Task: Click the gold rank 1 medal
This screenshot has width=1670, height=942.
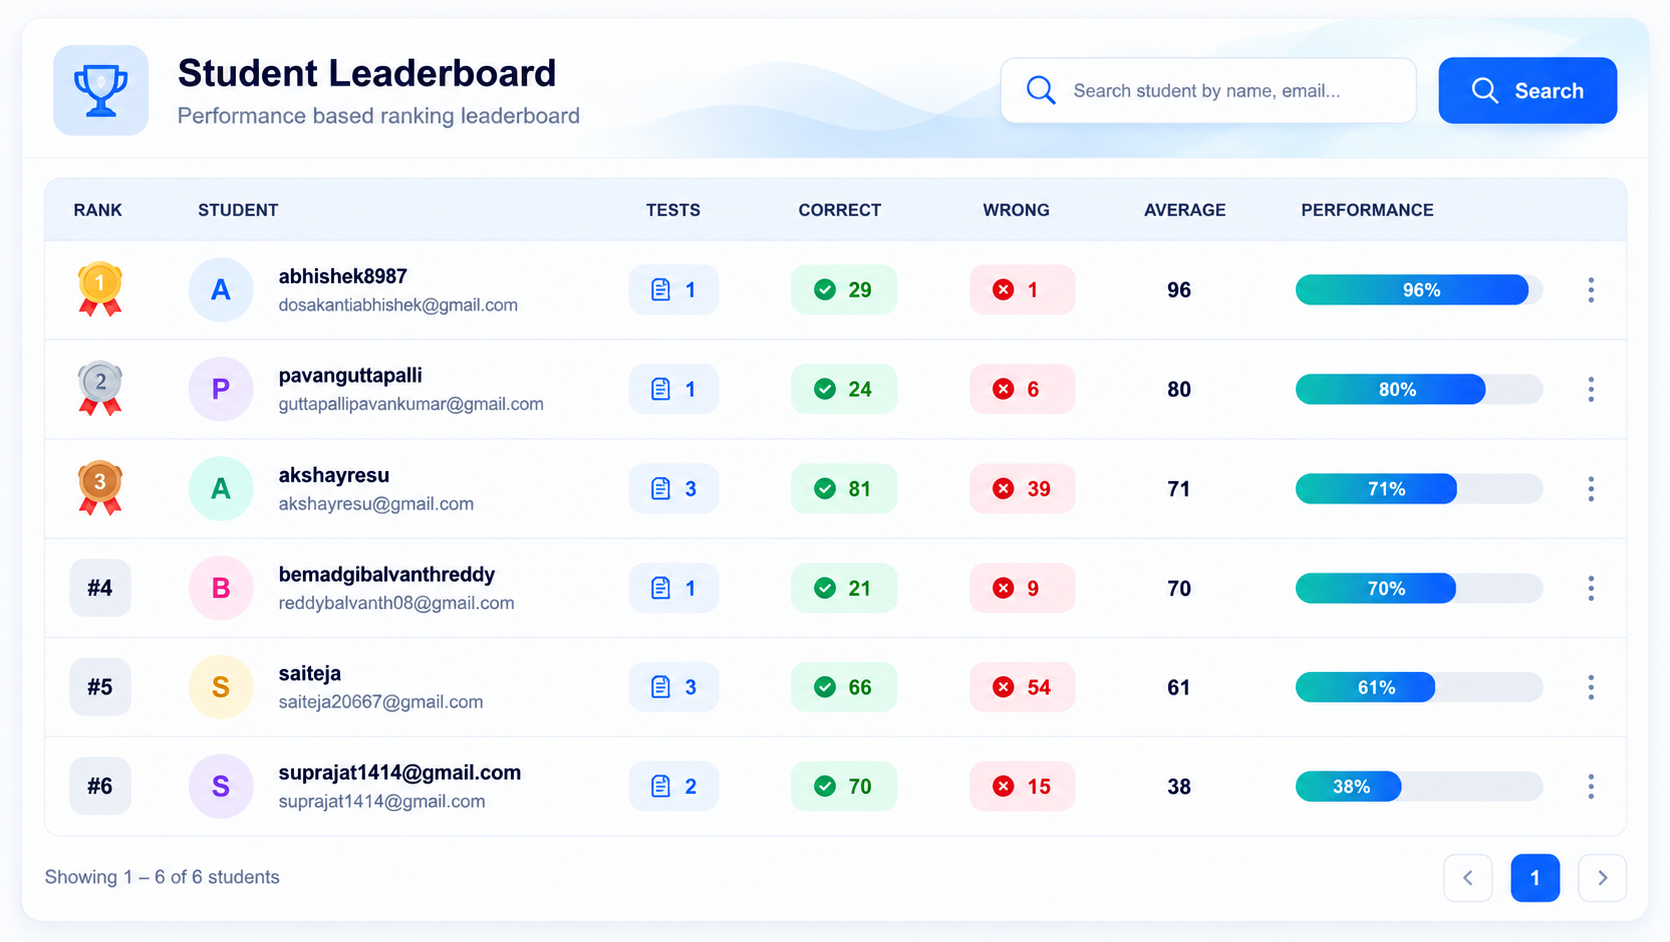Action: 100,289
